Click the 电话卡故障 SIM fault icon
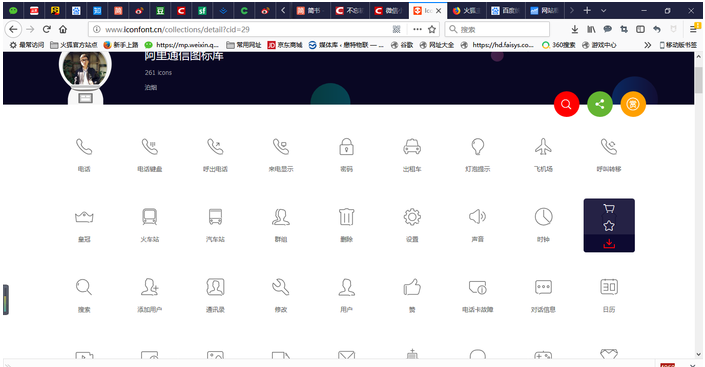 [x=477, y=287]
